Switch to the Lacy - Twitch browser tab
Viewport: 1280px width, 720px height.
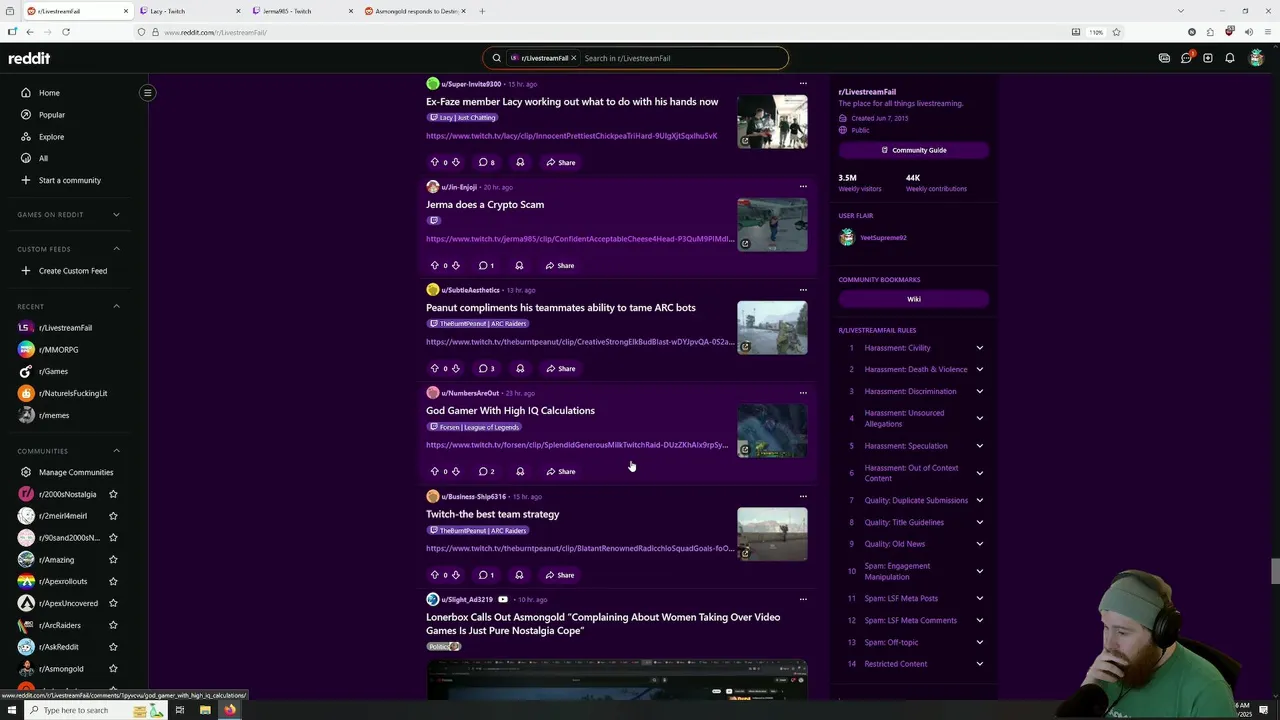(x=190, y=11)
